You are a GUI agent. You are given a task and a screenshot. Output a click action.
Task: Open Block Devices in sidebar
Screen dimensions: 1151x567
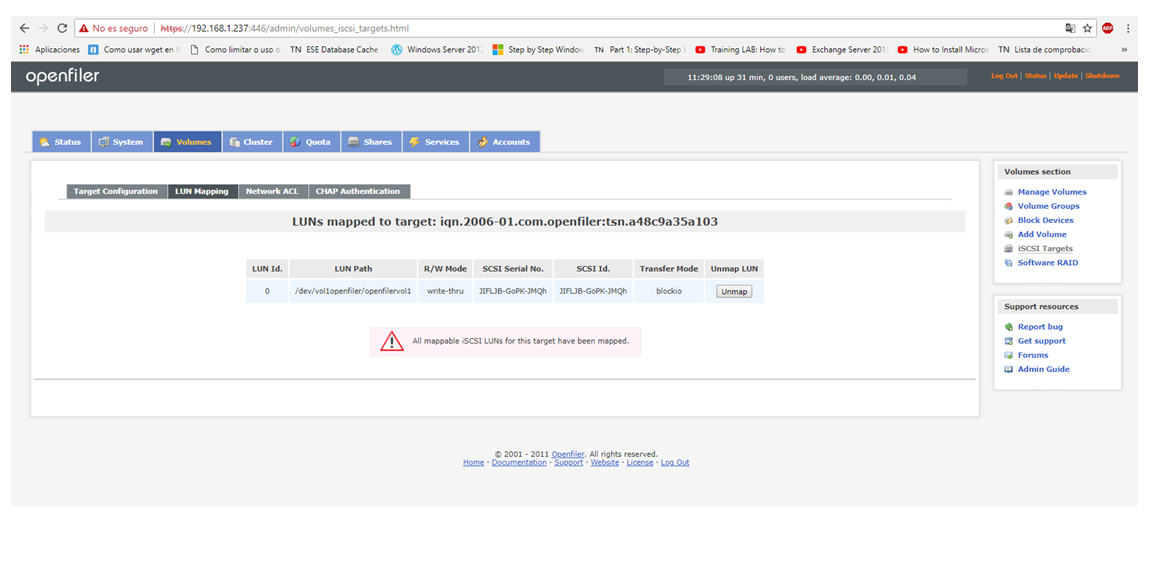pyautogui.click(x=1045, y=220)
